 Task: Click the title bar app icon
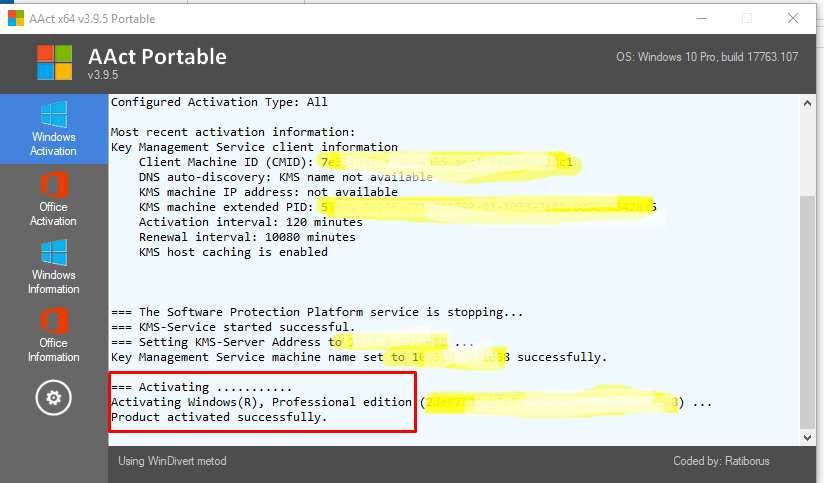click(16, 18)
